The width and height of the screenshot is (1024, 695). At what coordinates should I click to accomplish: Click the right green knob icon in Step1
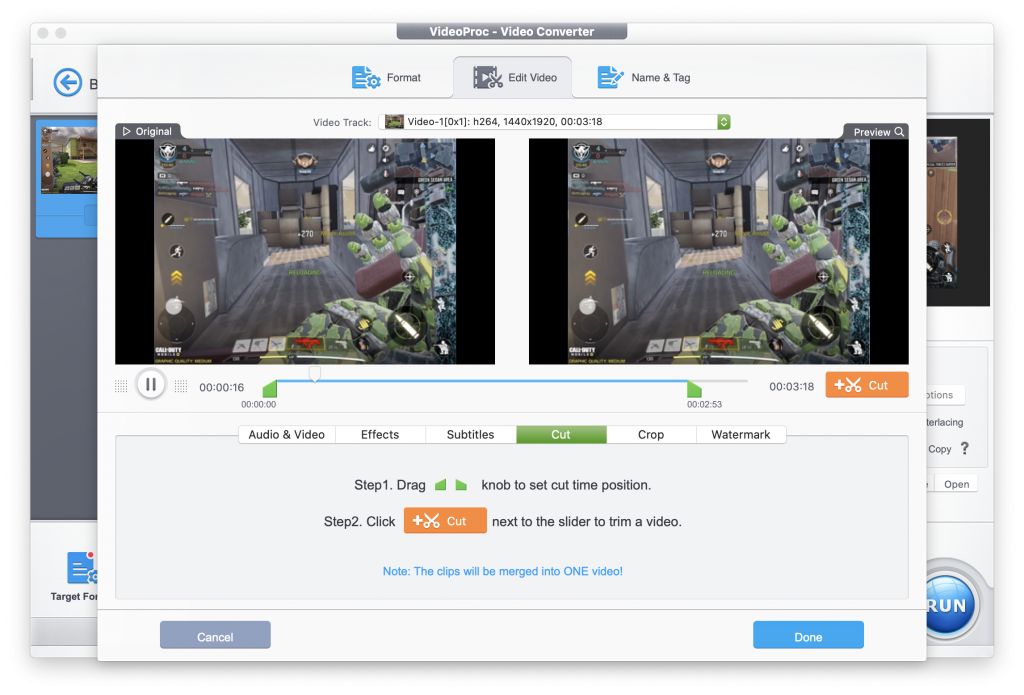[x=461, y=485]
